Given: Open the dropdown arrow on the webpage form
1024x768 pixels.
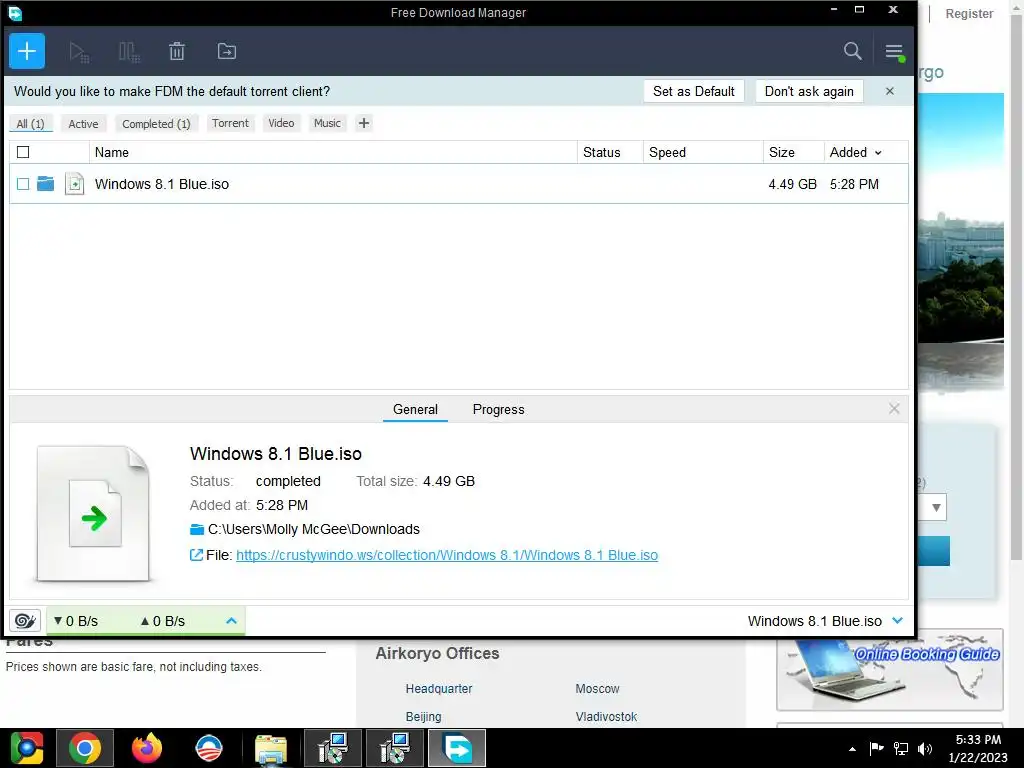Looking at the screenshot, I should click(936, 507).
